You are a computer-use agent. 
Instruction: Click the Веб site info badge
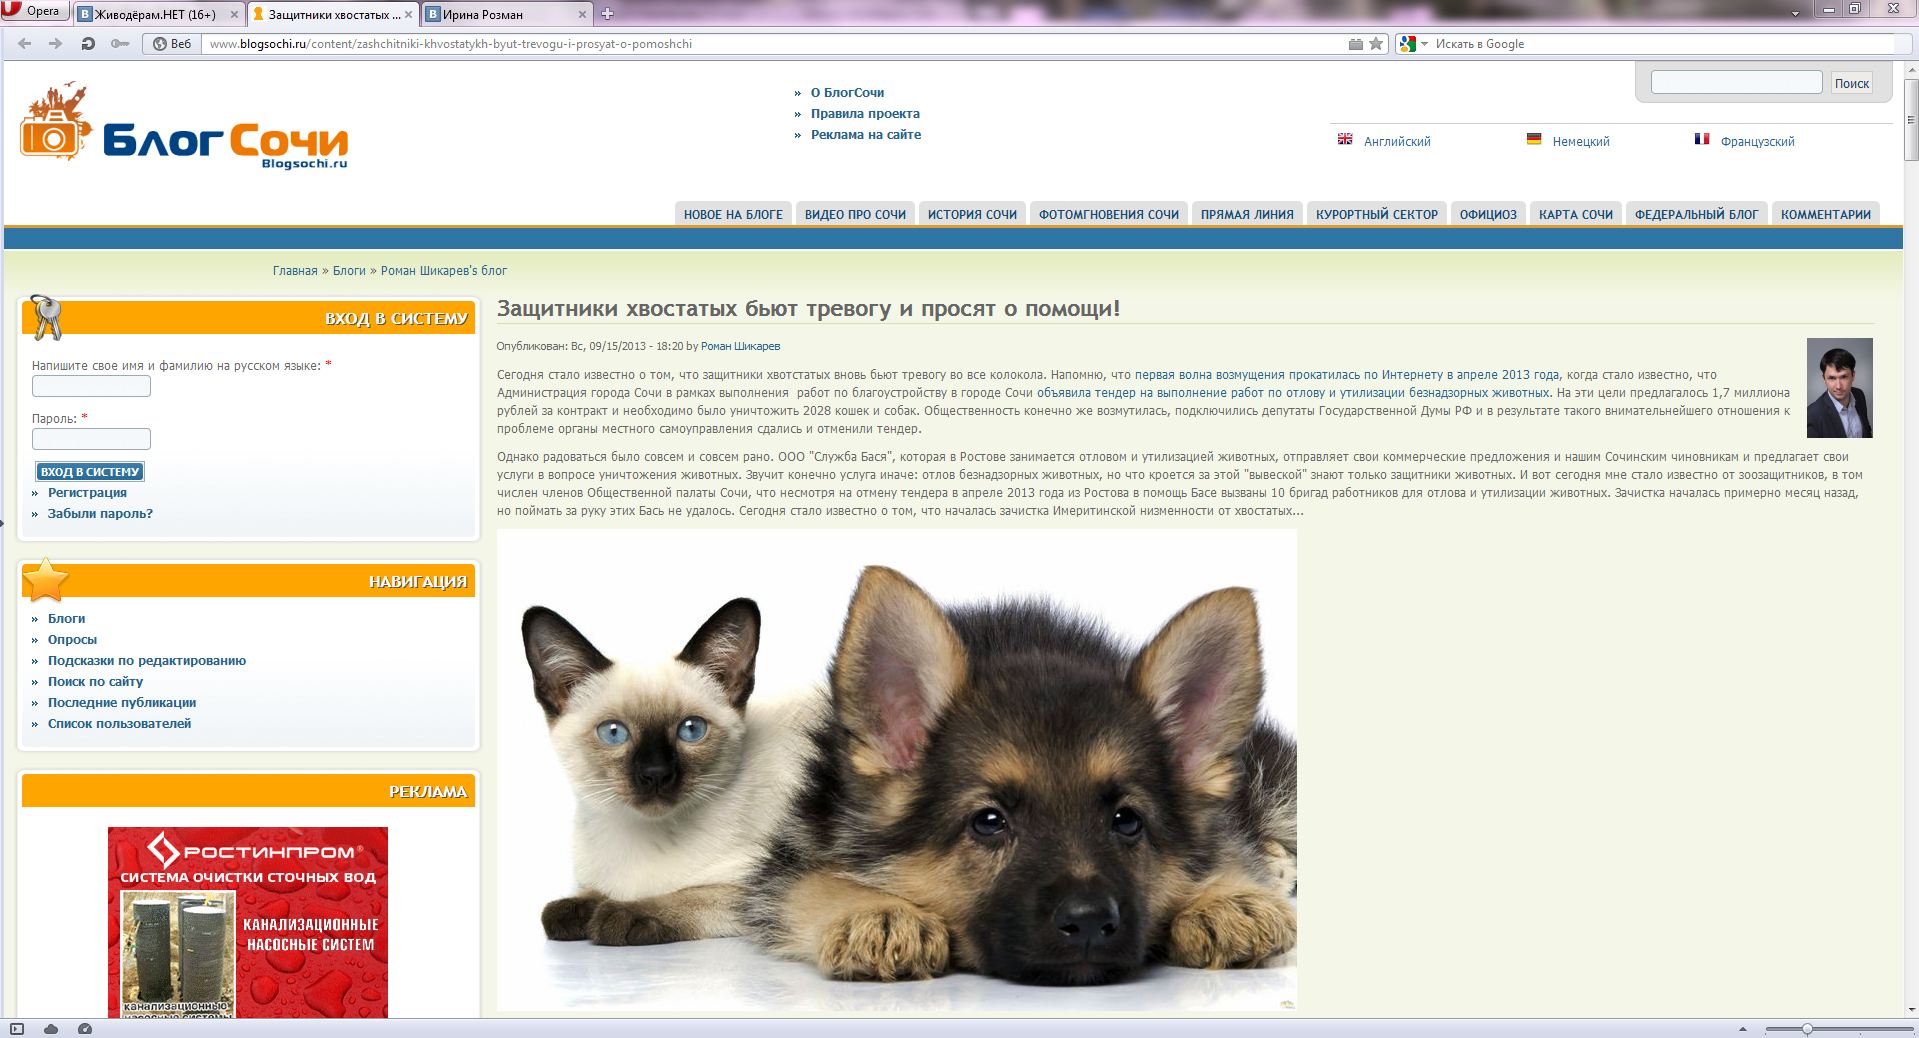(171, 44)
